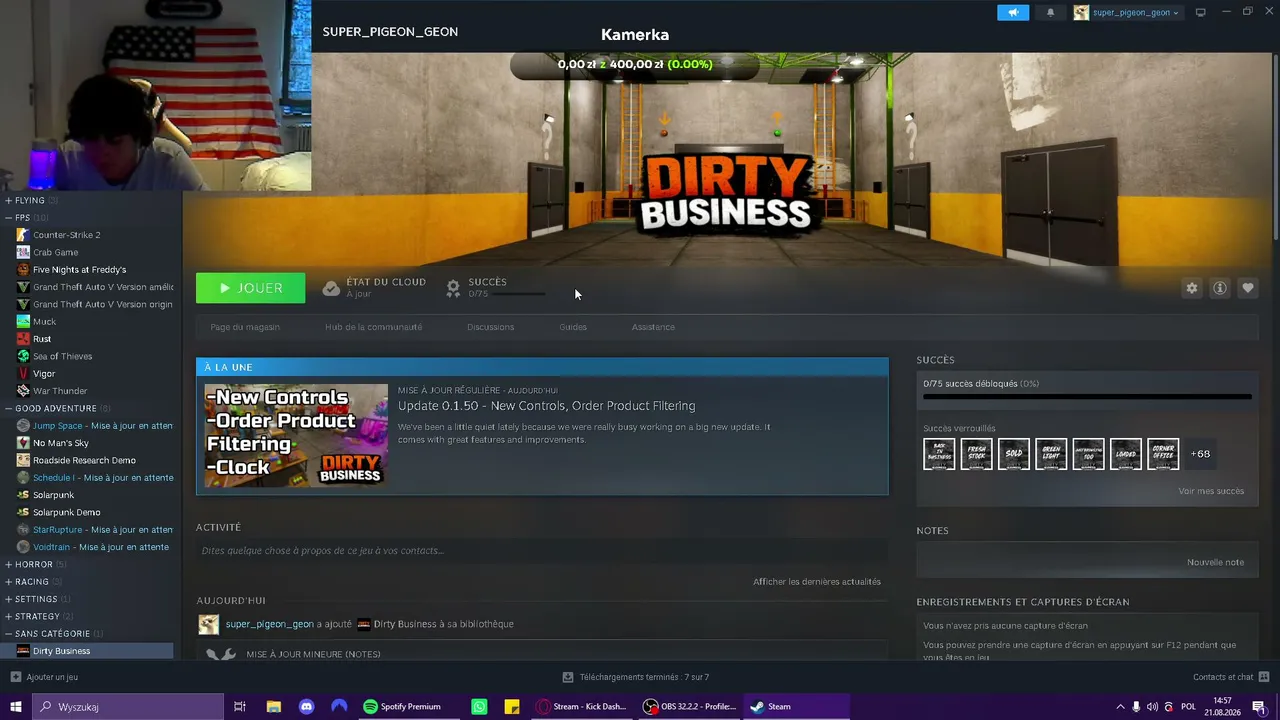Click the War Thunder game icon
Viewport: 1280px width, 720px height.
click(x=23, y=391)
